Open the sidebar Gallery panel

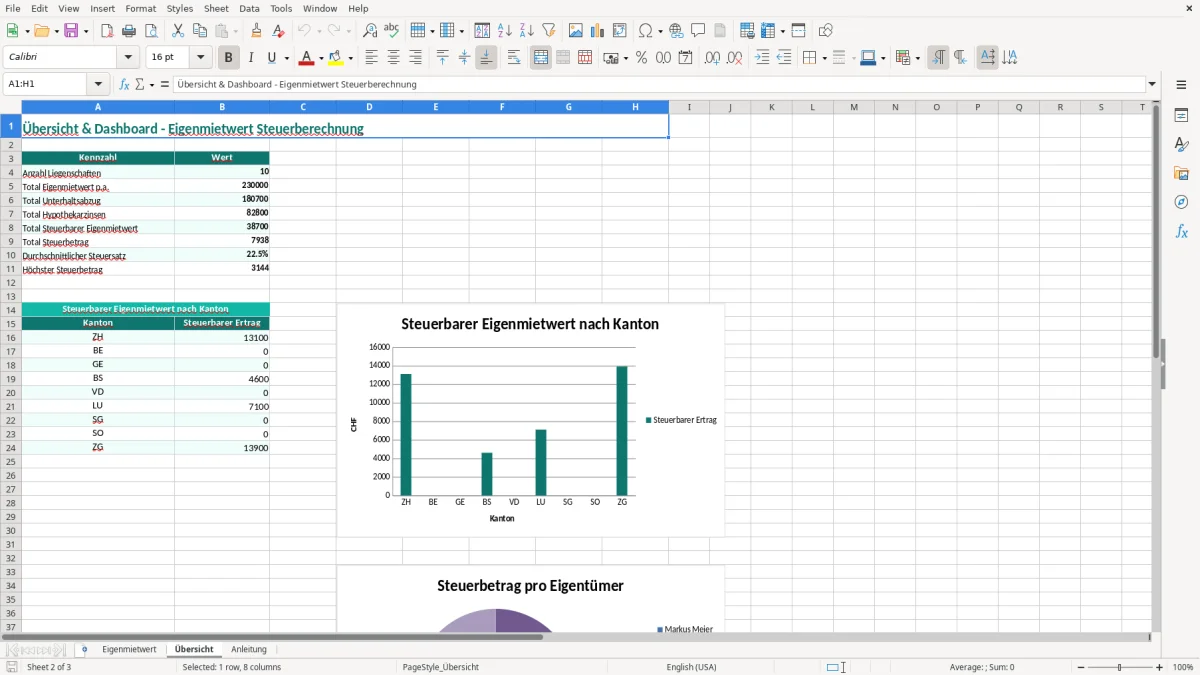click(1181, 174)
